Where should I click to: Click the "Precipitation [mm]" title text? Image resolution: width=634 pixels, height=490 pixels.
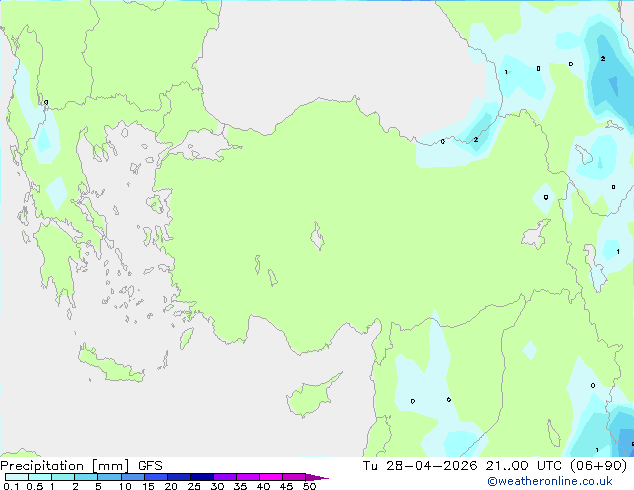[x=65, y=466]
